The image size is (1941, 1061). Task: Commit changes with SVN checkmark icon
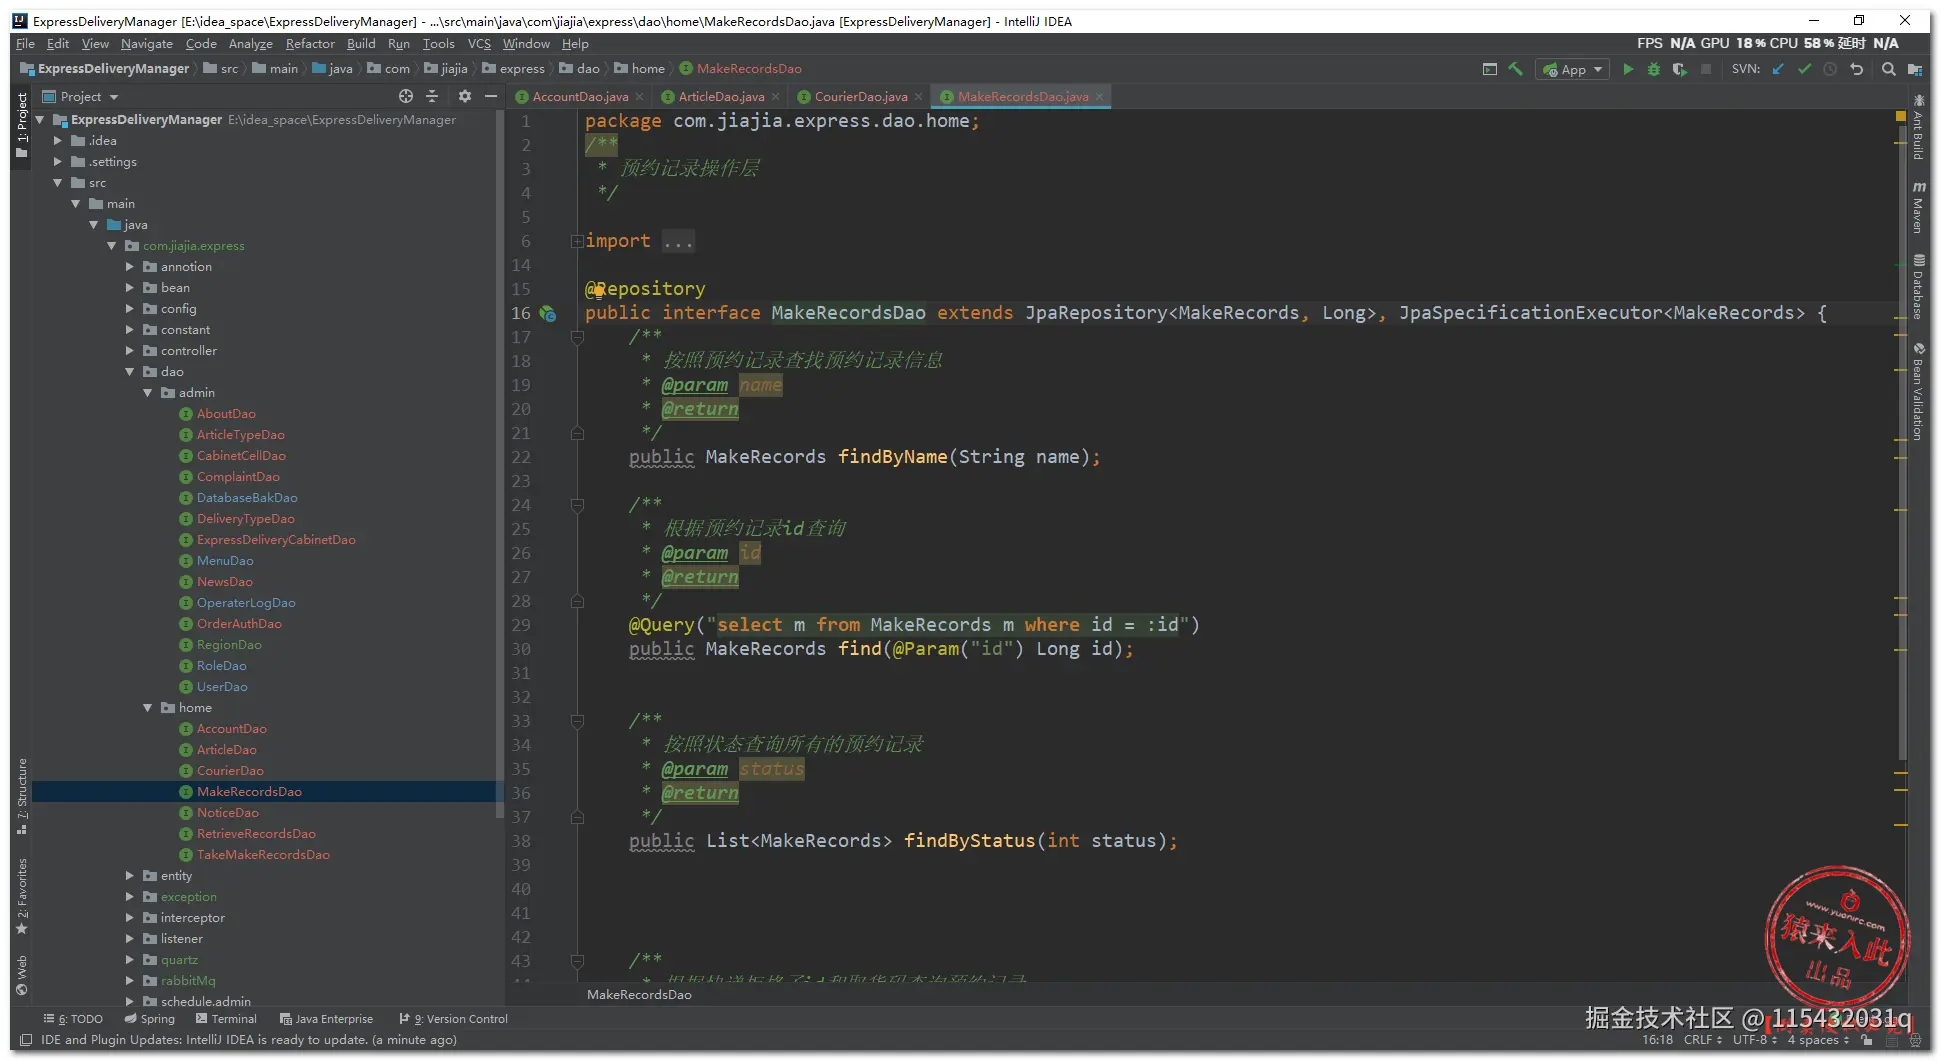[x=1804, y=69]
